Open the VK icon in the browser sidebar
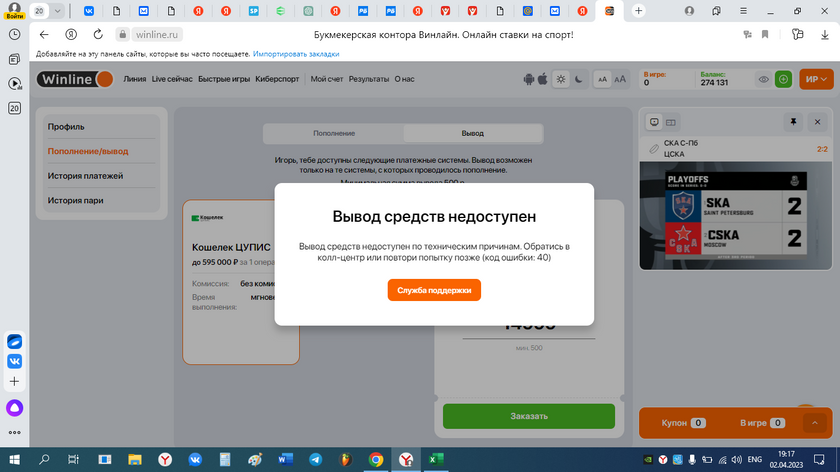 pyautogui.click(x=14, y=362)
